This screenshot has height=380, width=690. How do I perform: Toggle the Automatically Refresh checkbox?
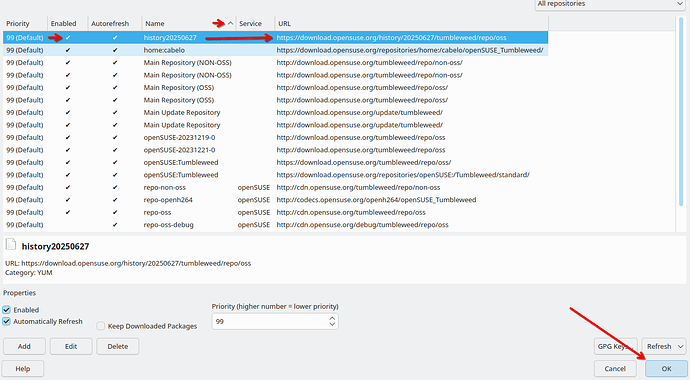(x=6, y=322)
